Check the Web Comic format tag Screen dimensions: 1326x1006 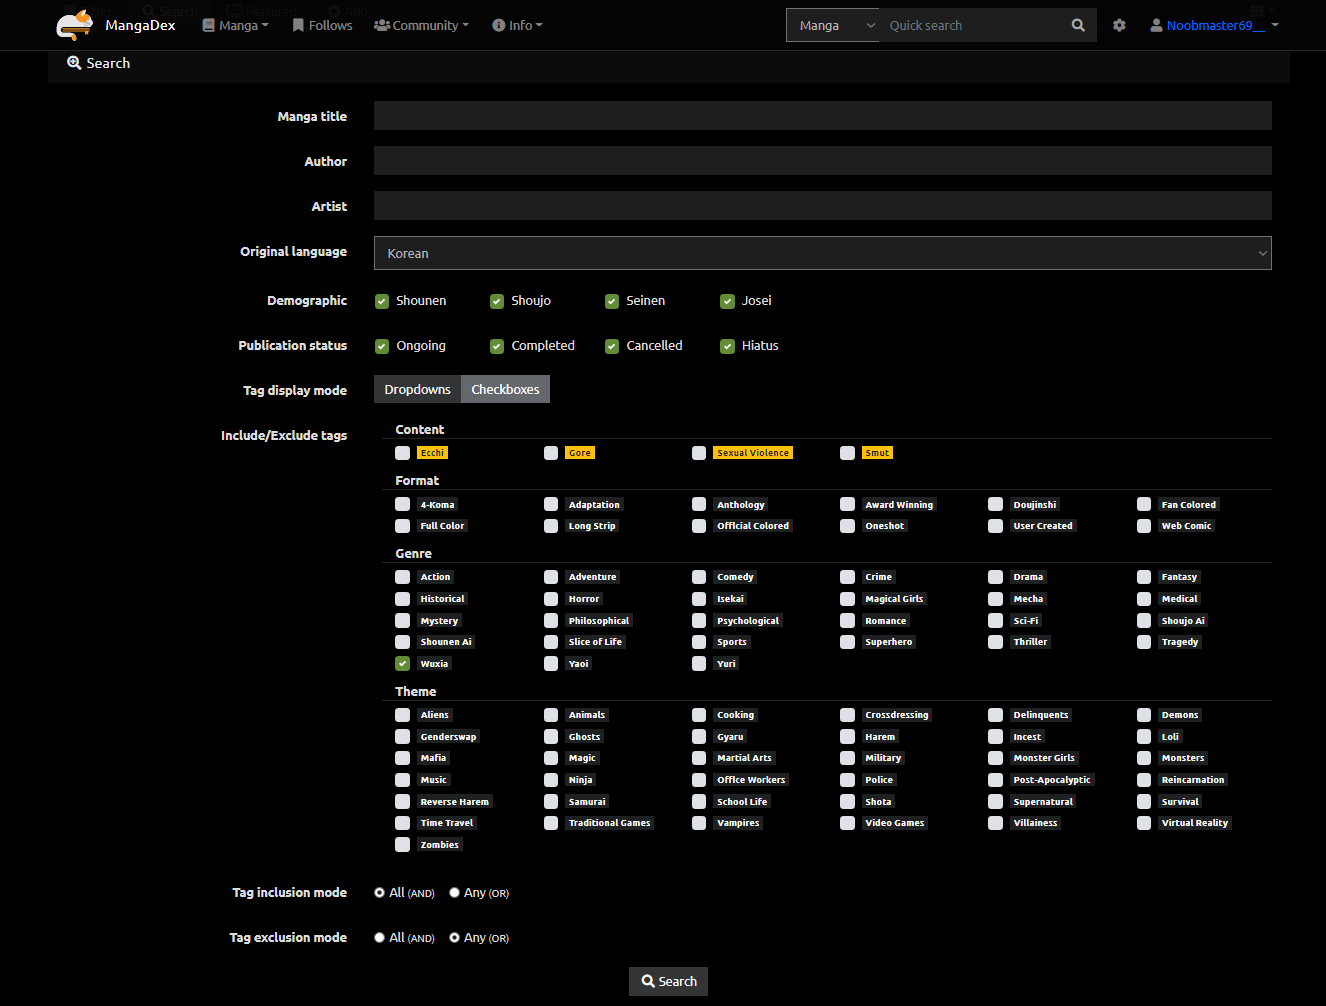click(1144, 526)
